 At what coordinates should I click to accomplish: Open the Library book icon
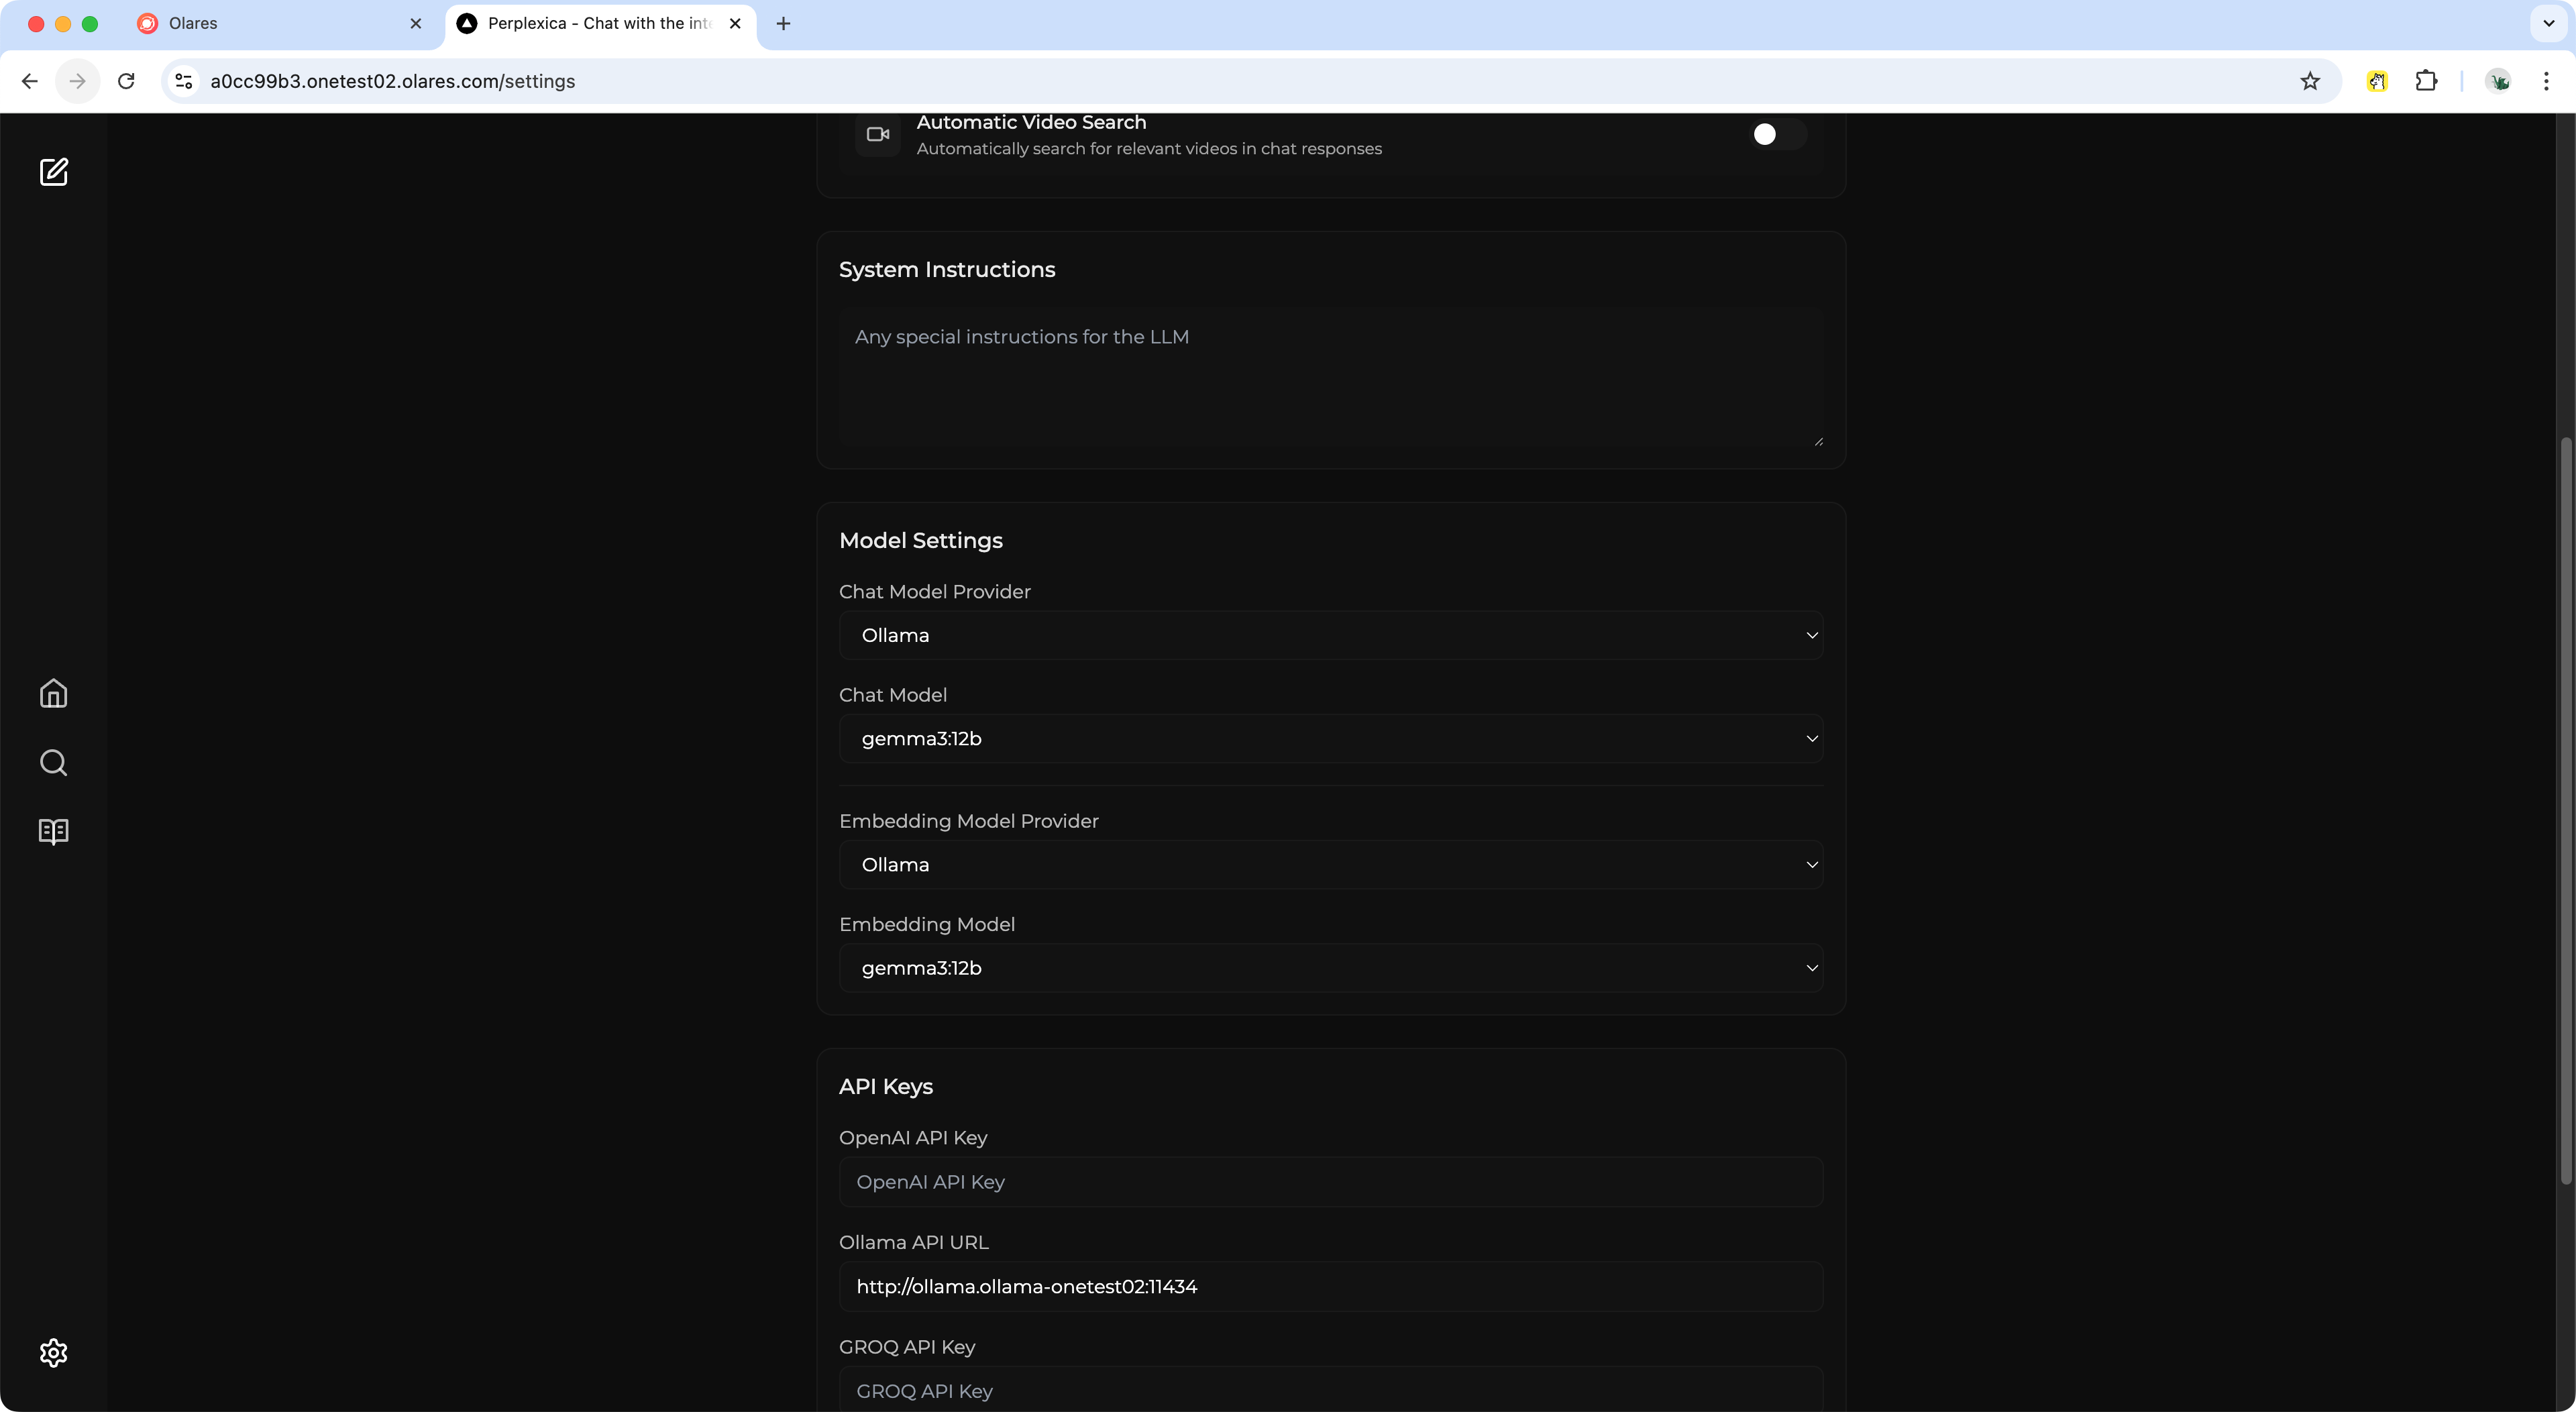[x=53, y=831]
